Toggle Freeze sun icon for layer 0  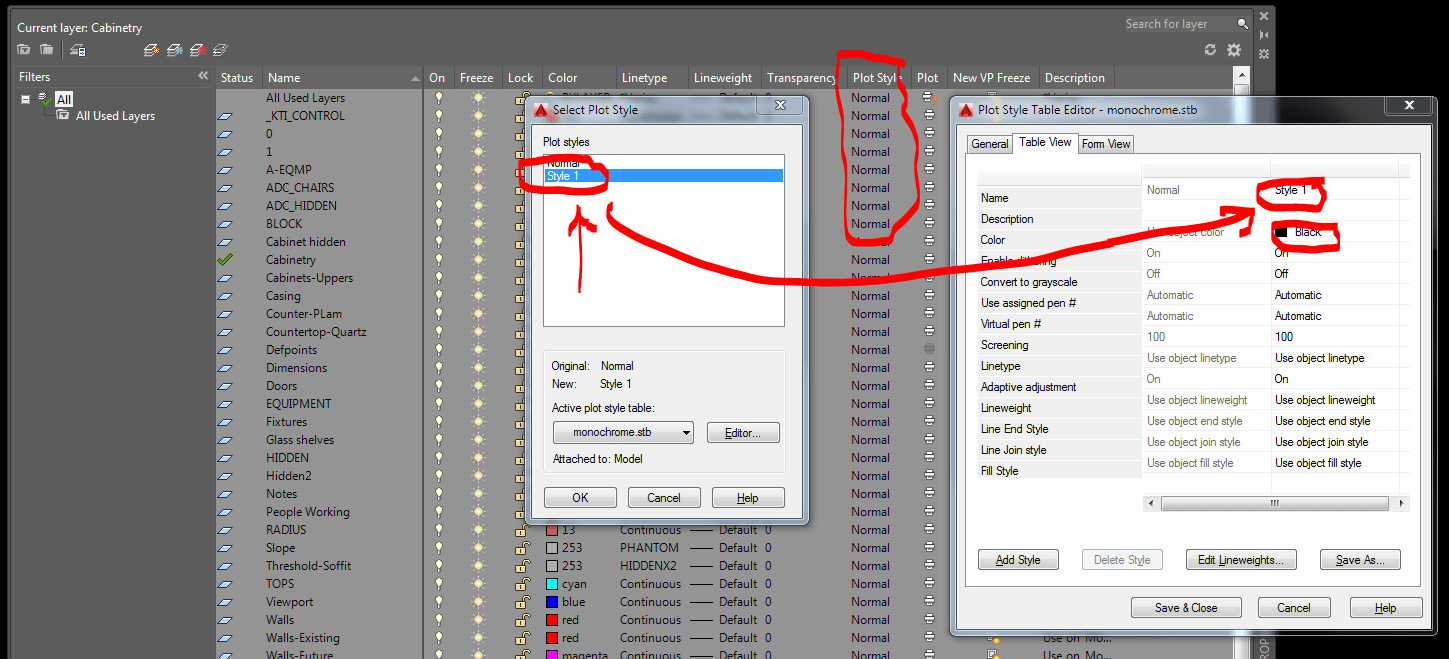tap(478, 134)
